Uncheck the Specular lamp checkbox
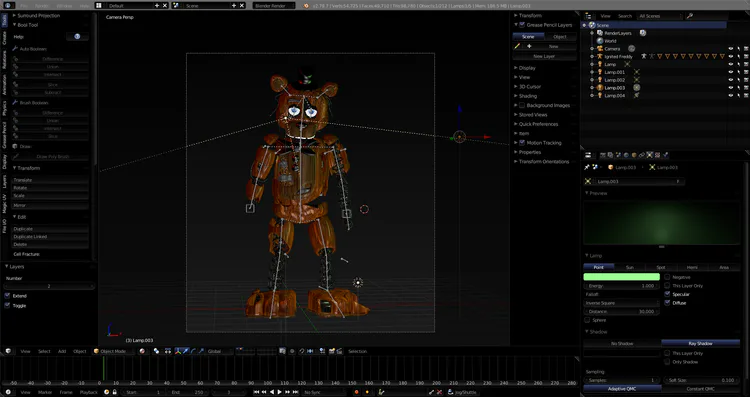750x397 pixels. pyautogui.click(x=667, y=294)
